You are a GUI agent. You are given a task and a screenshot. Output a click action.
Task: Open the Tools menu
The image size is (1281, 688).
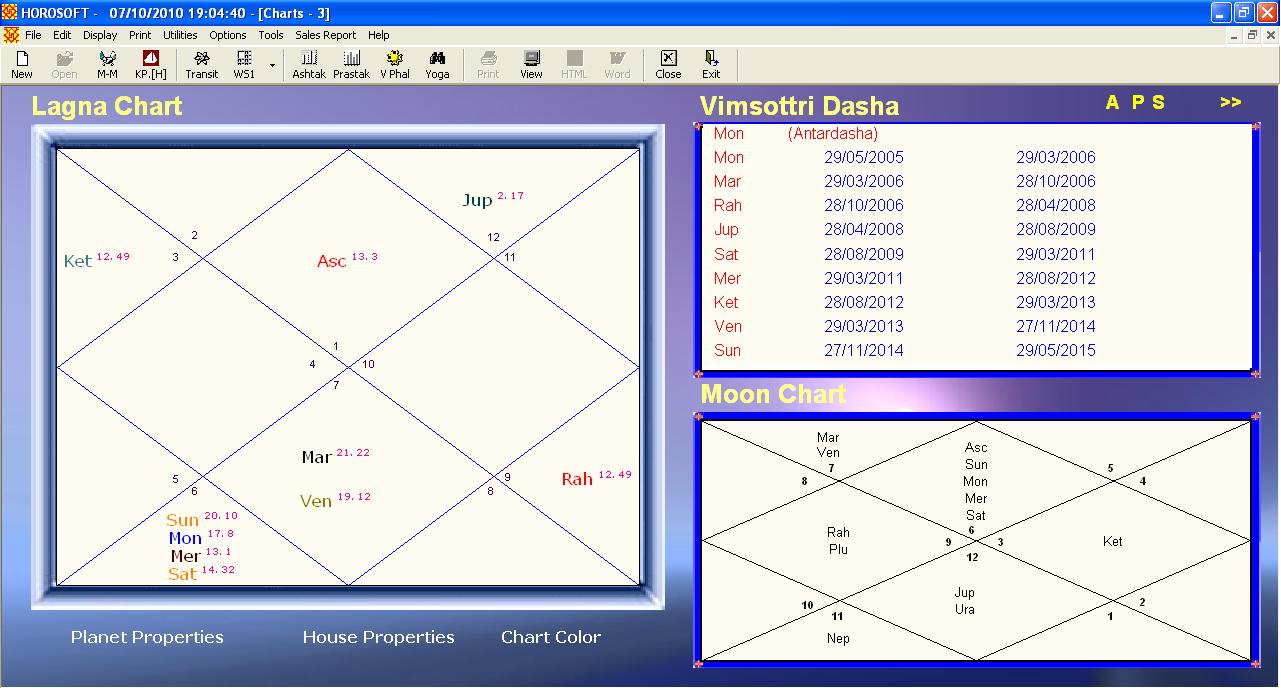271,35
